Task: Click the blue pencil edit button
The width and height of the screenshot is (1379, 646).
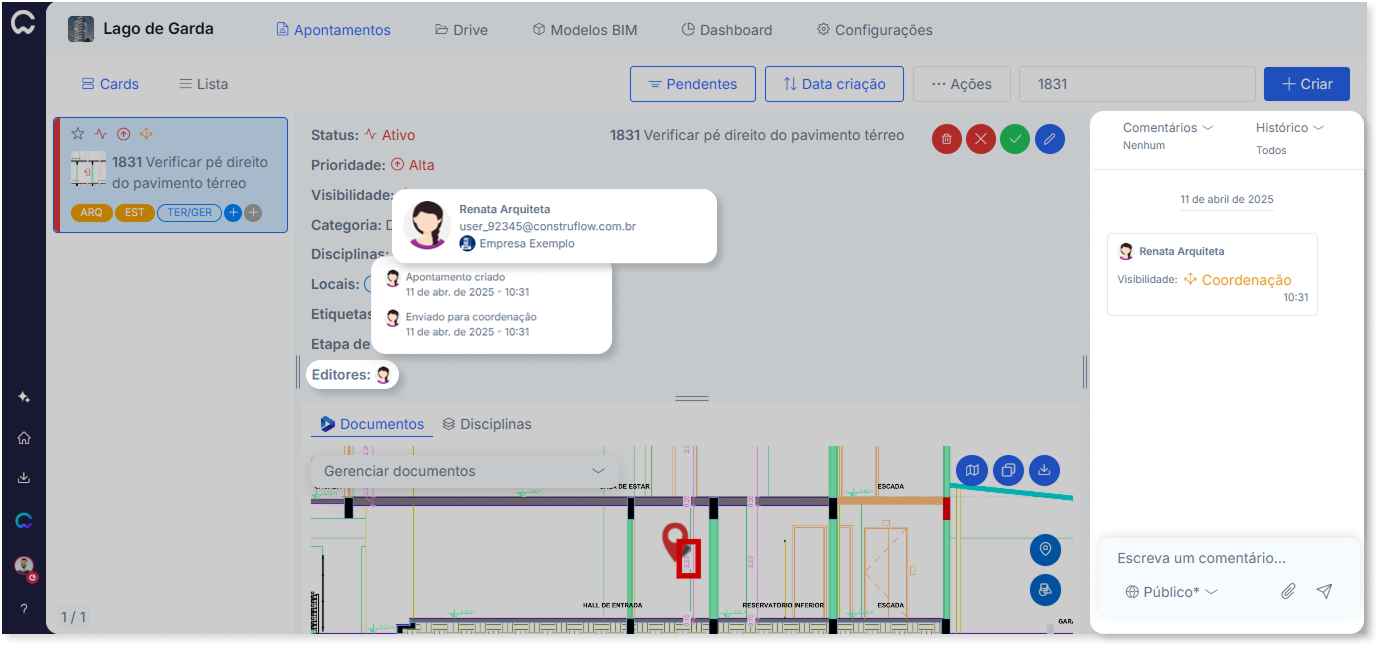Action: pyautogui.click(x=1049, y=139)
